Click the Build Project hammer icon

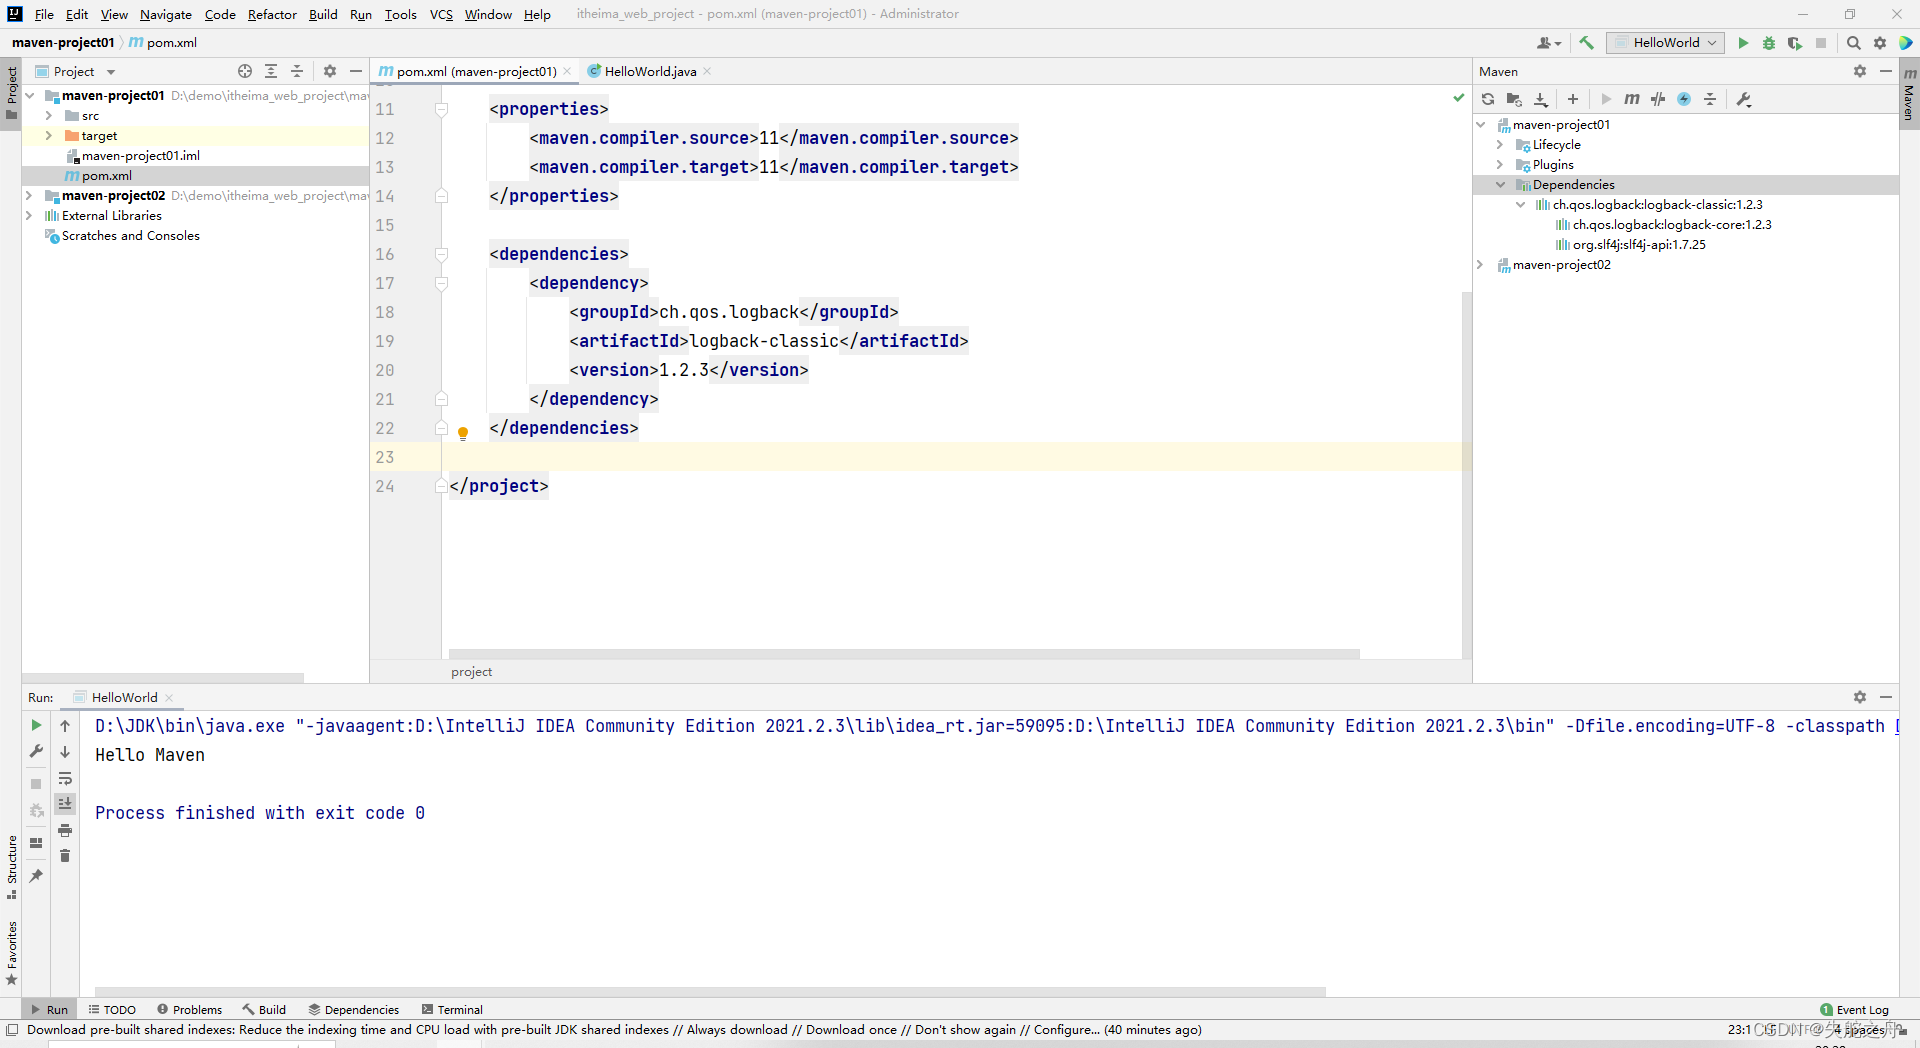coord(1586,43)
